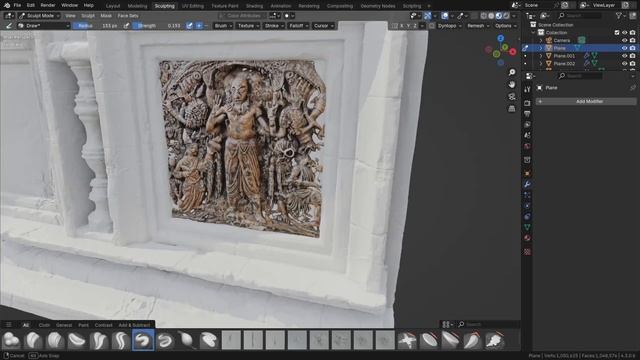Switch to Geometry Nodes workspace tab
This screenshot has height=360, width=640.
378,6
